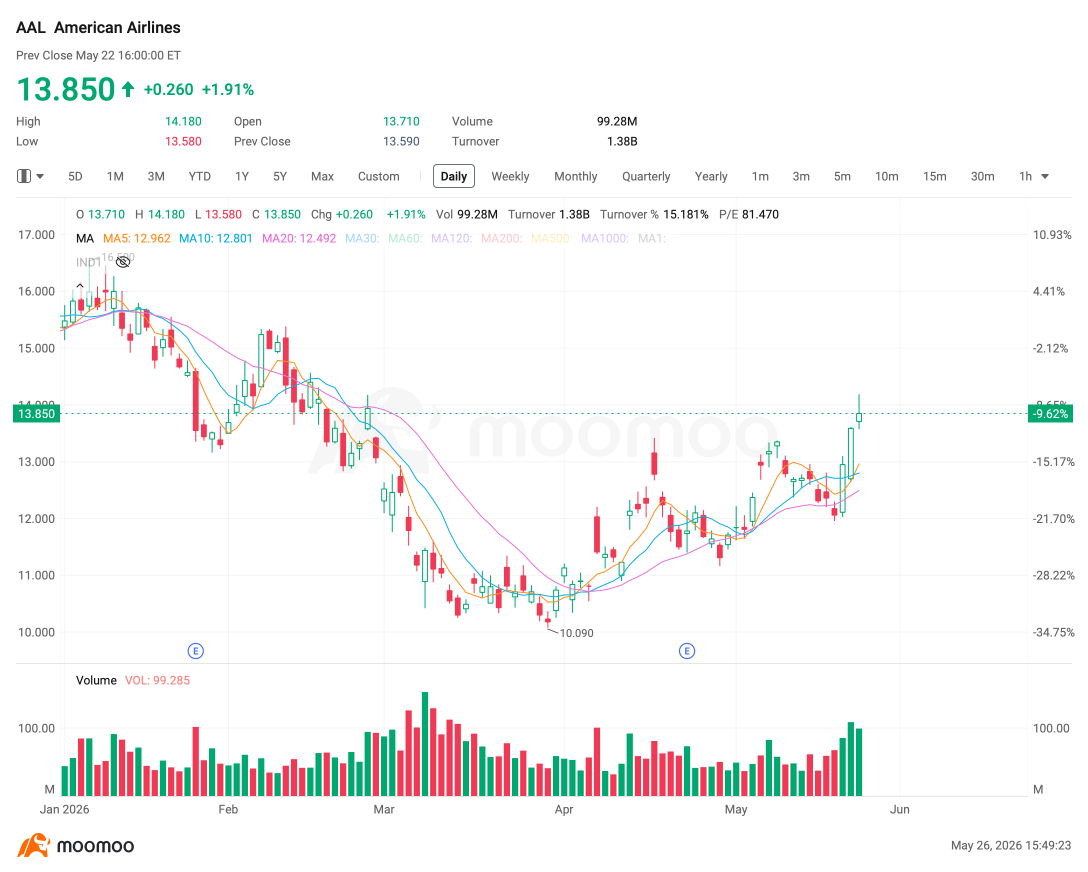This screenshot has height=872, width=1088.
Task: Click the P/E 81.470 readout
Action: click(x=749, y=214)
